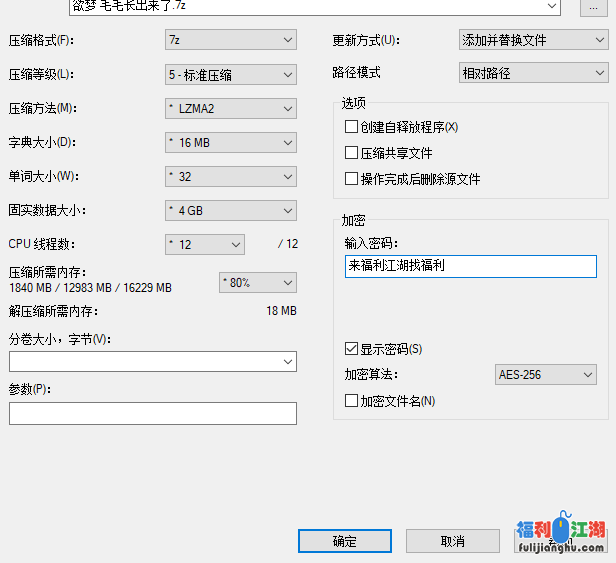Enable 操作完成后删除源文件 checkbox
Viewport: 616px width, 563px height.
tap(351, 179)
